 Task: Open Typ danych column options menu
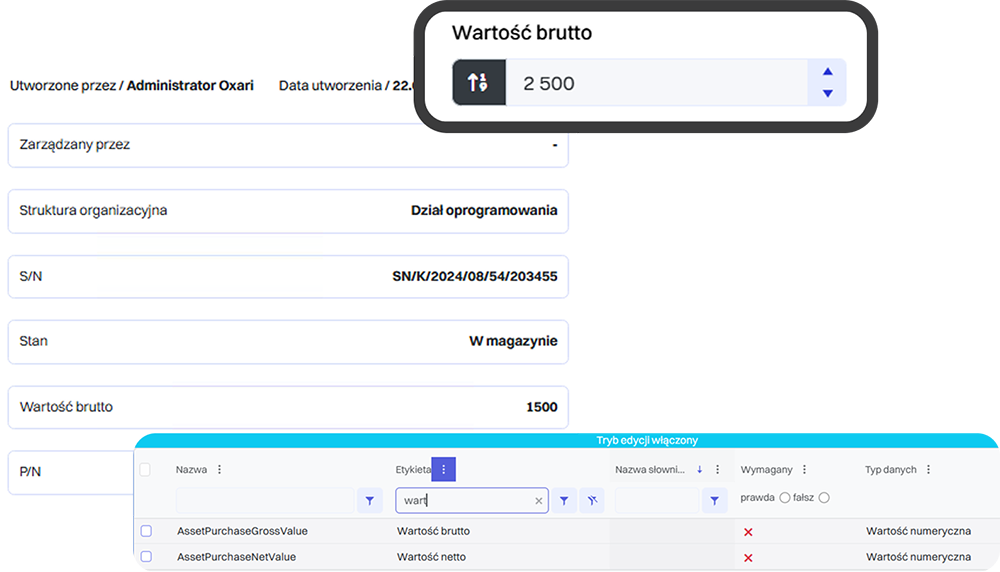pyautogui.click(x=928, y=469)
